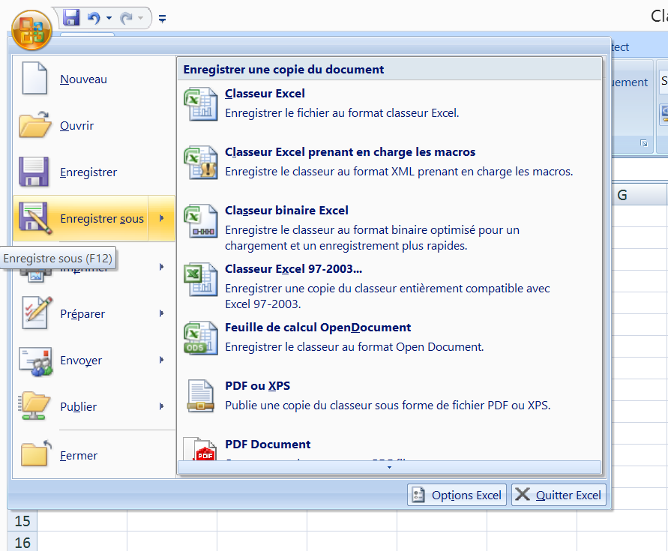The height and width of the screenshot is (551, 668).
Task: Click the Save floppy icon in Quick Access toolbar
Action: (x=71, y=18)
